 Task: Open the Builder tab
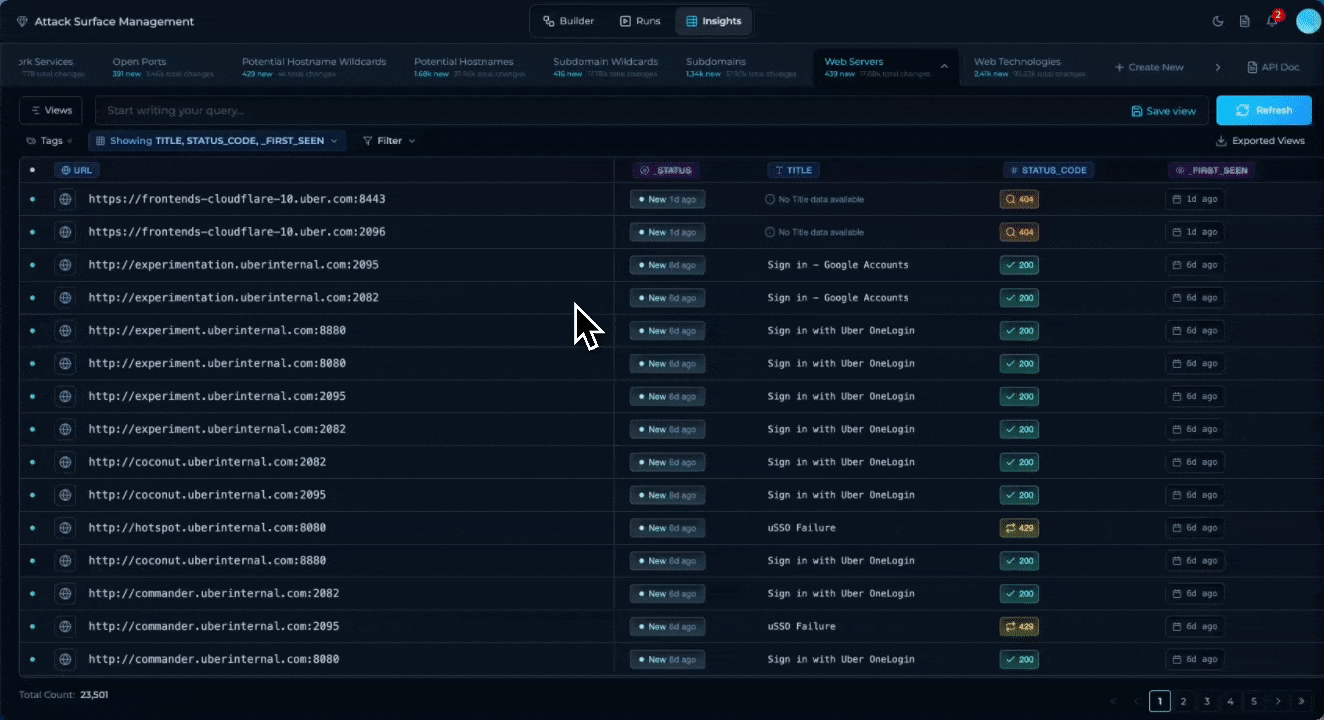[x=568, y=21]
